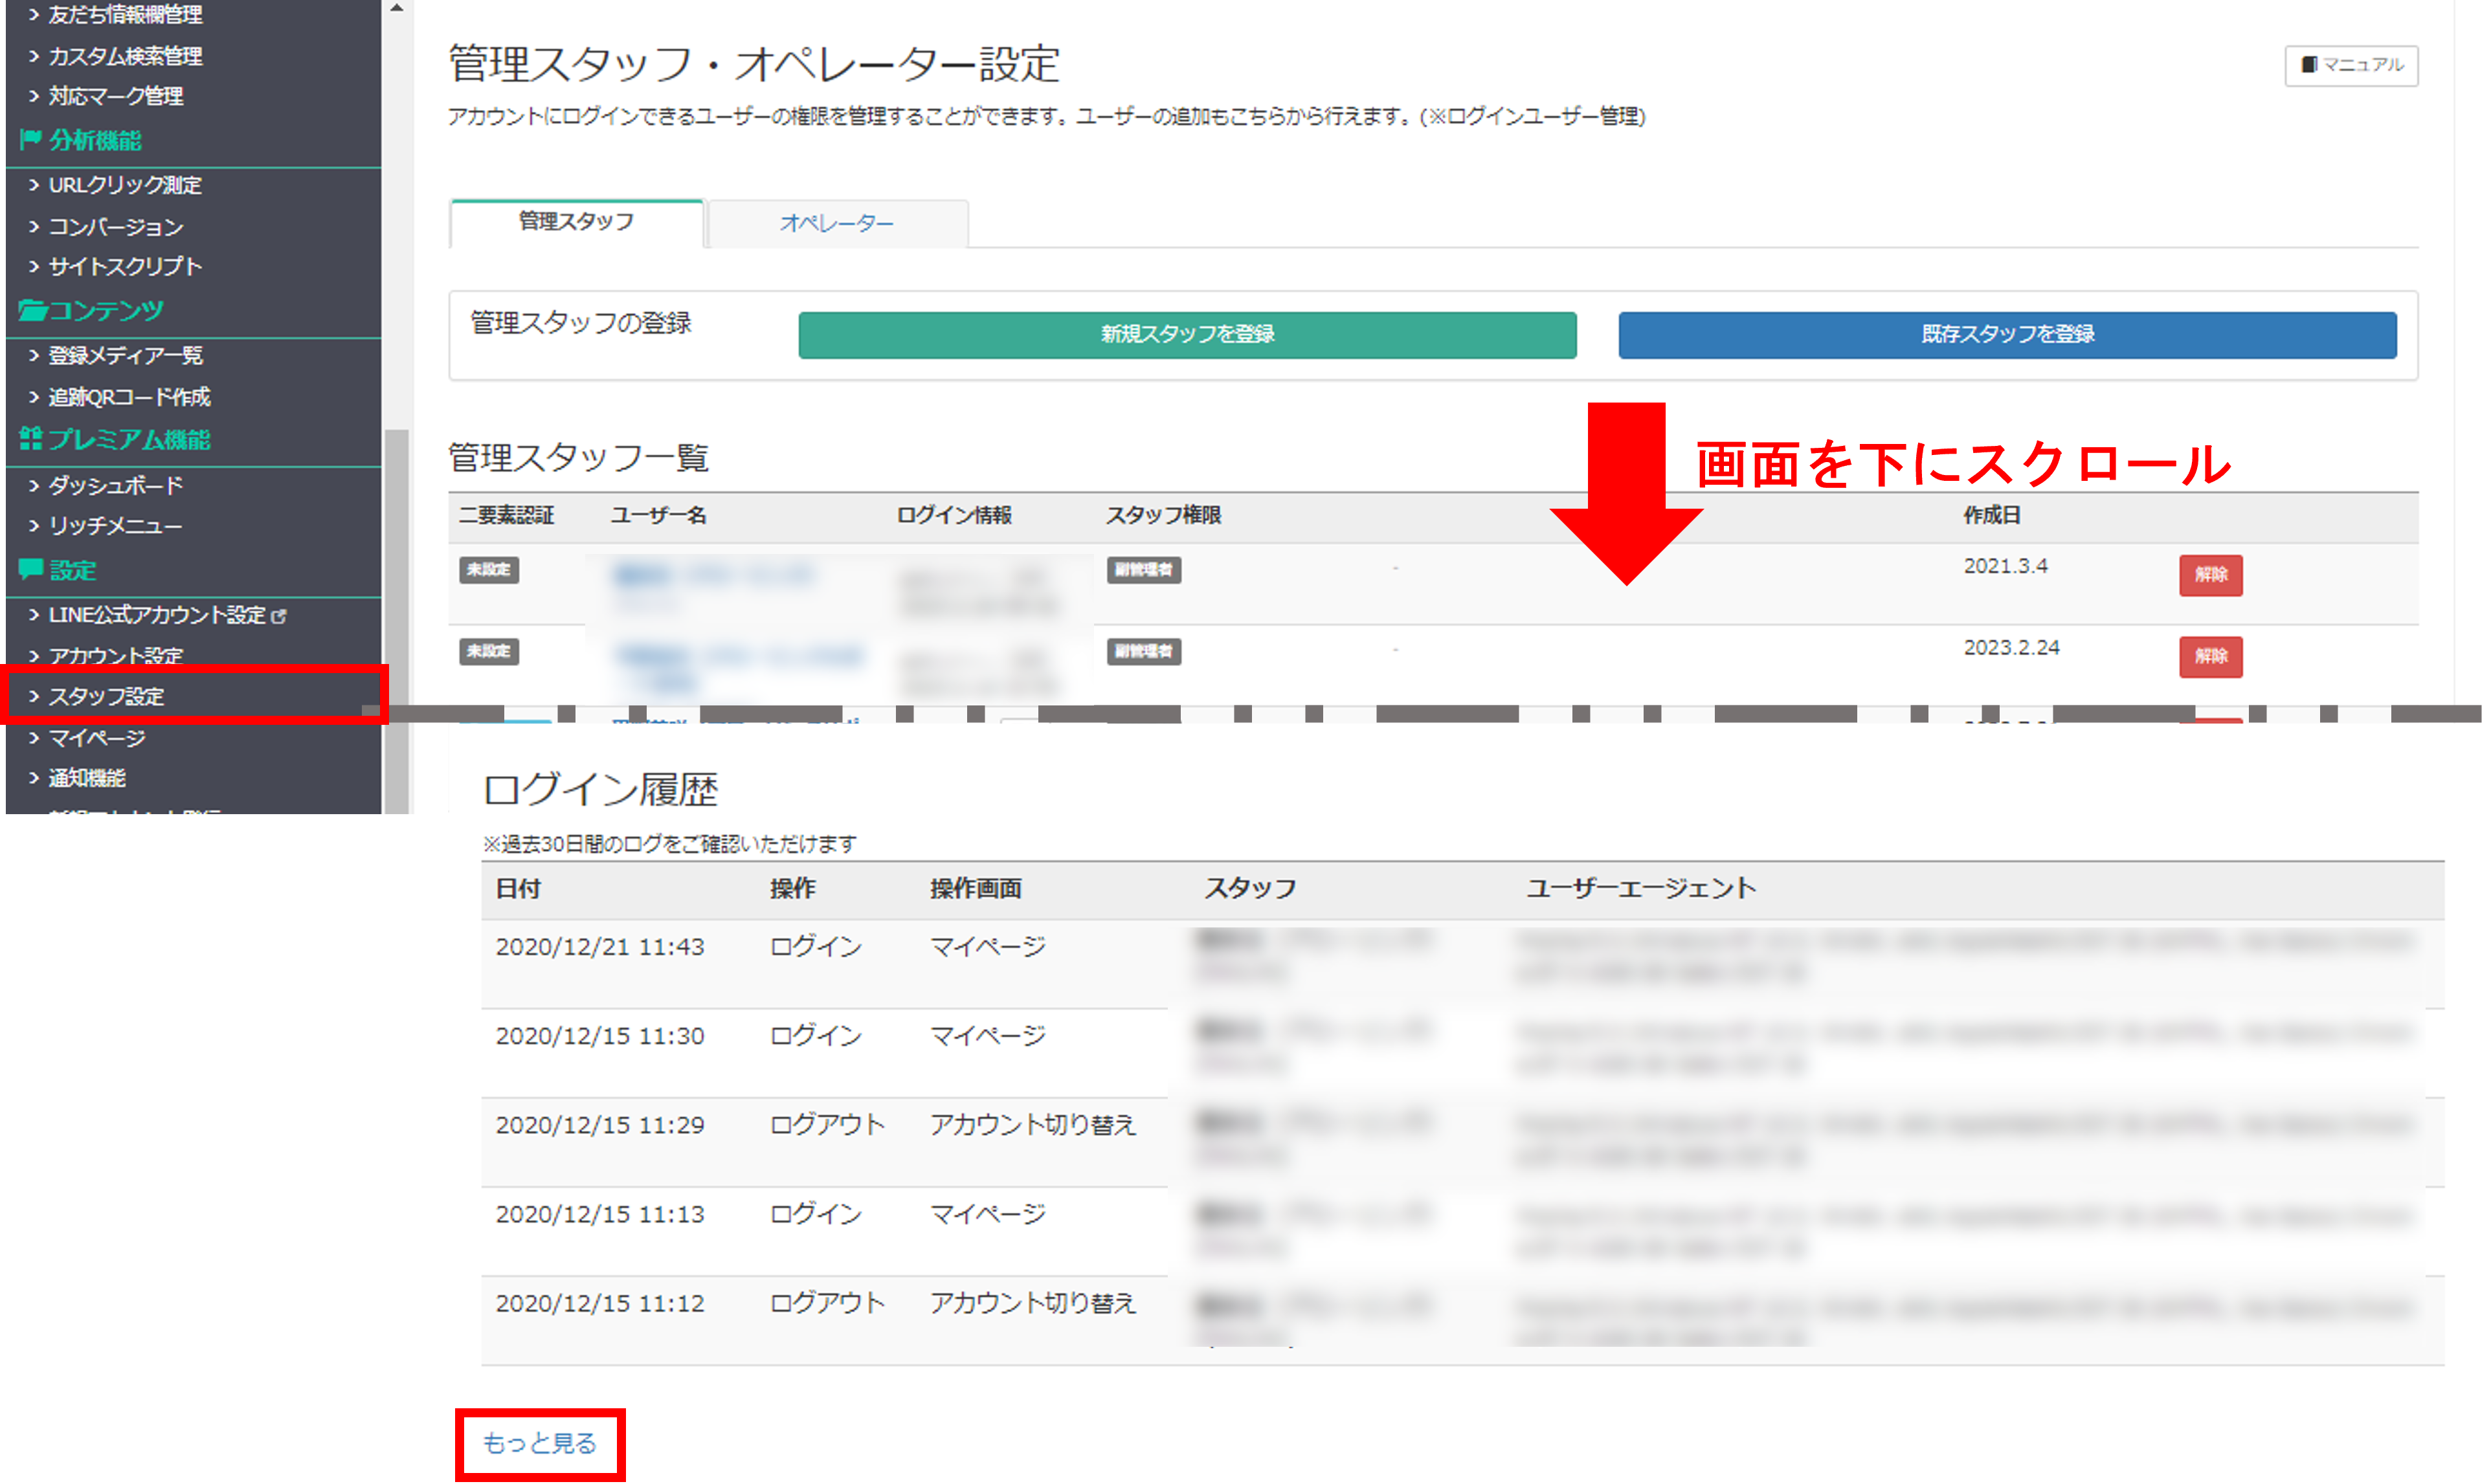2491x1484 pixels.
Task: Switch to the オペレーター tab
Action: pyautogui.click(x=838, y=223)
